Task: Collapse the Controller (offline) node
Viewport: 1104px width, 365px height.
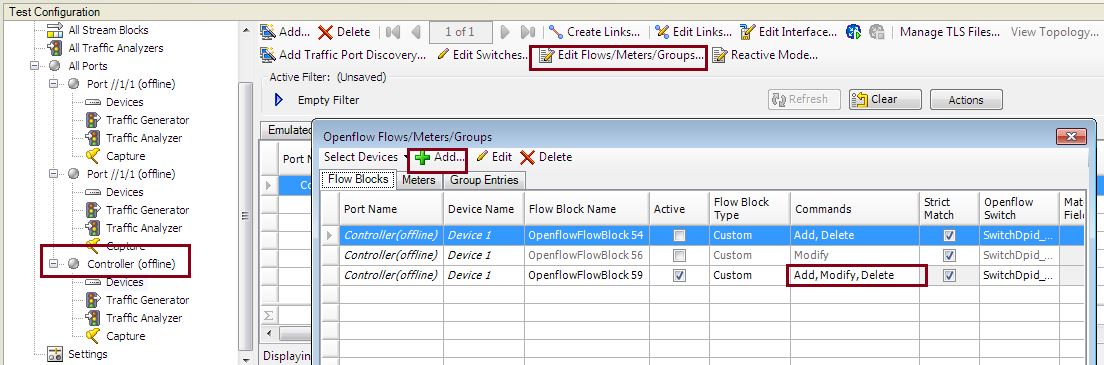Action: [54, 265]
